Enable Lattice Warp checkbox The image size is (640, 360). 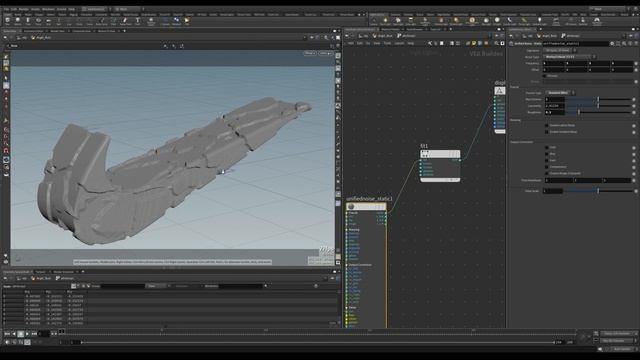pos(547,126)
